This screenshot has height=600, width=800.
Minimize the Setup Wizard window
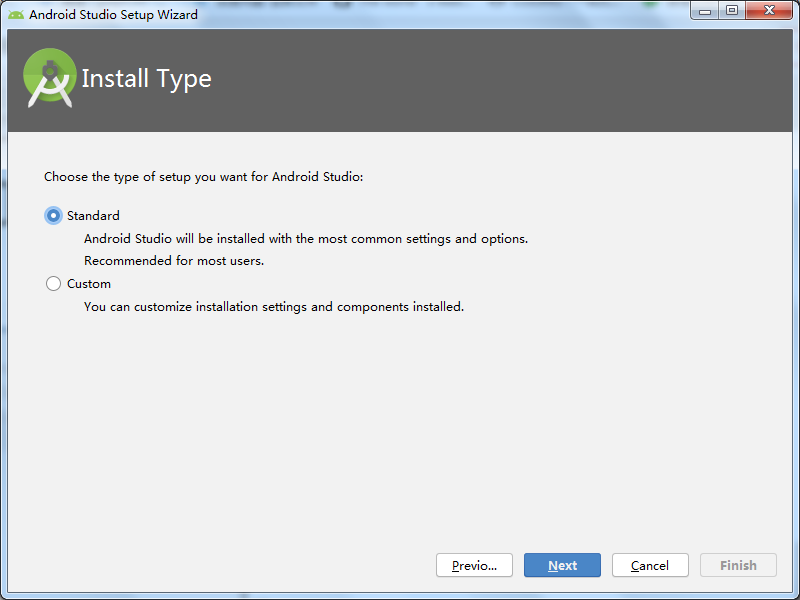(x=705, y=10)
